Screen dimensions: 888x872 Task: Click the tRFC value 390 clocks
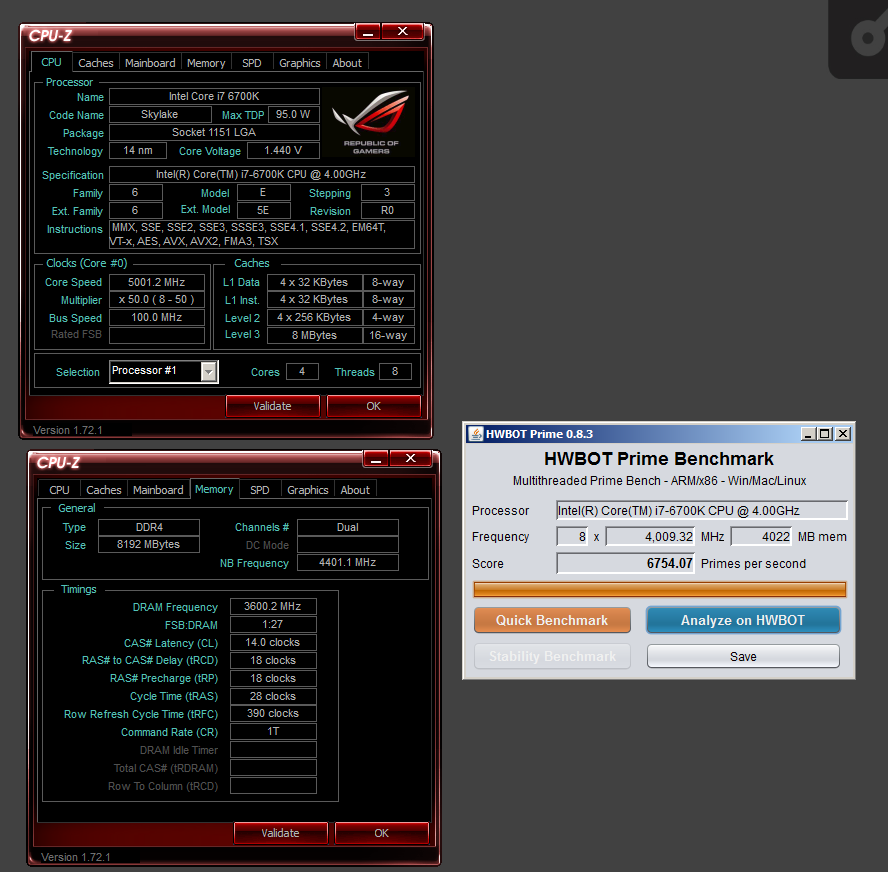tap(273, 713)
